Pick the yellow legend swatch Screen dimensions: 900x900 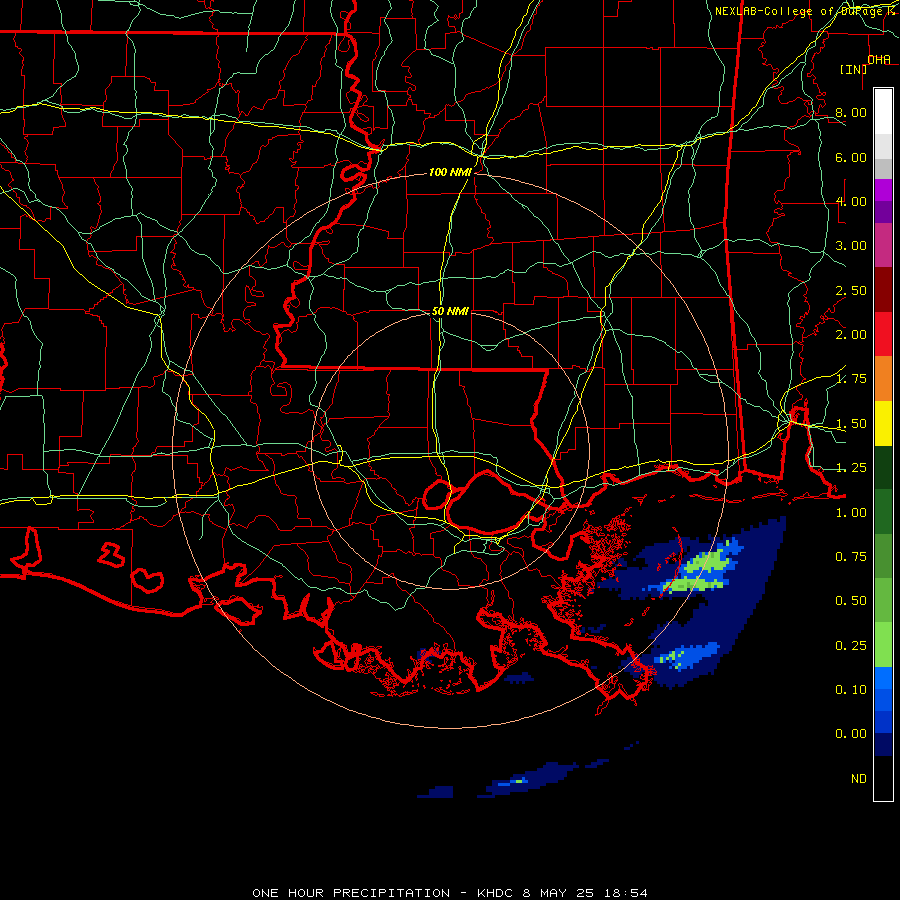883,424
